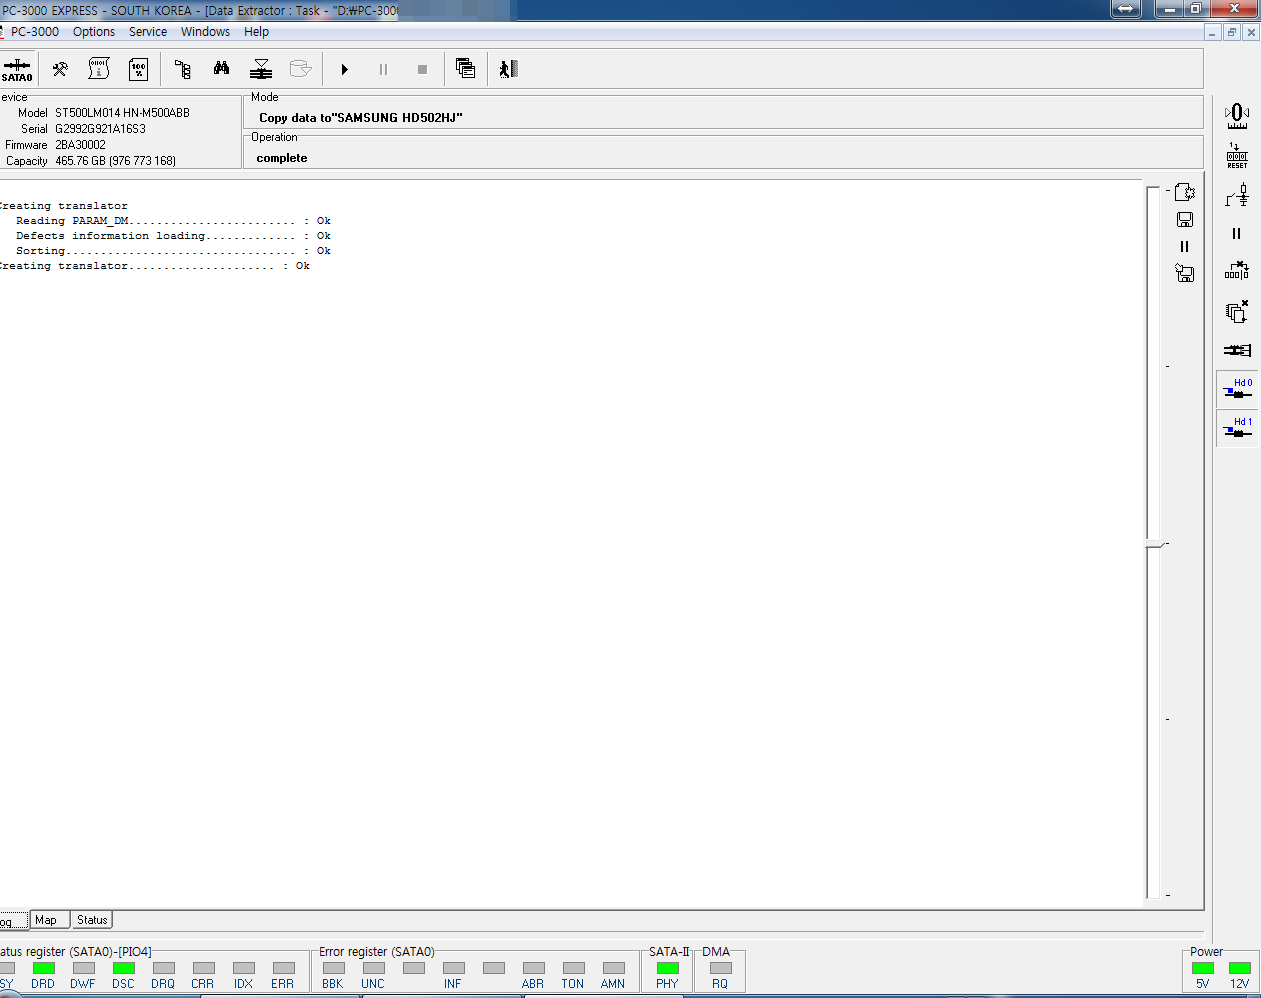Start the task with the play button

tap(344, 69)
